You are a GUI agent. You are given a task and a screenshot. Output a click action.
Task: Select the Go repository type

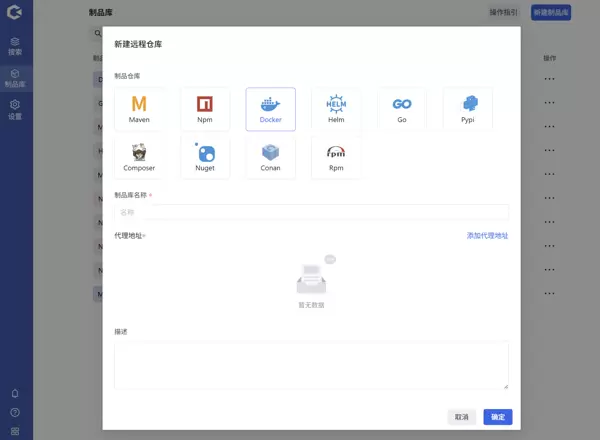pyautogui.click(x=402, y=109)
